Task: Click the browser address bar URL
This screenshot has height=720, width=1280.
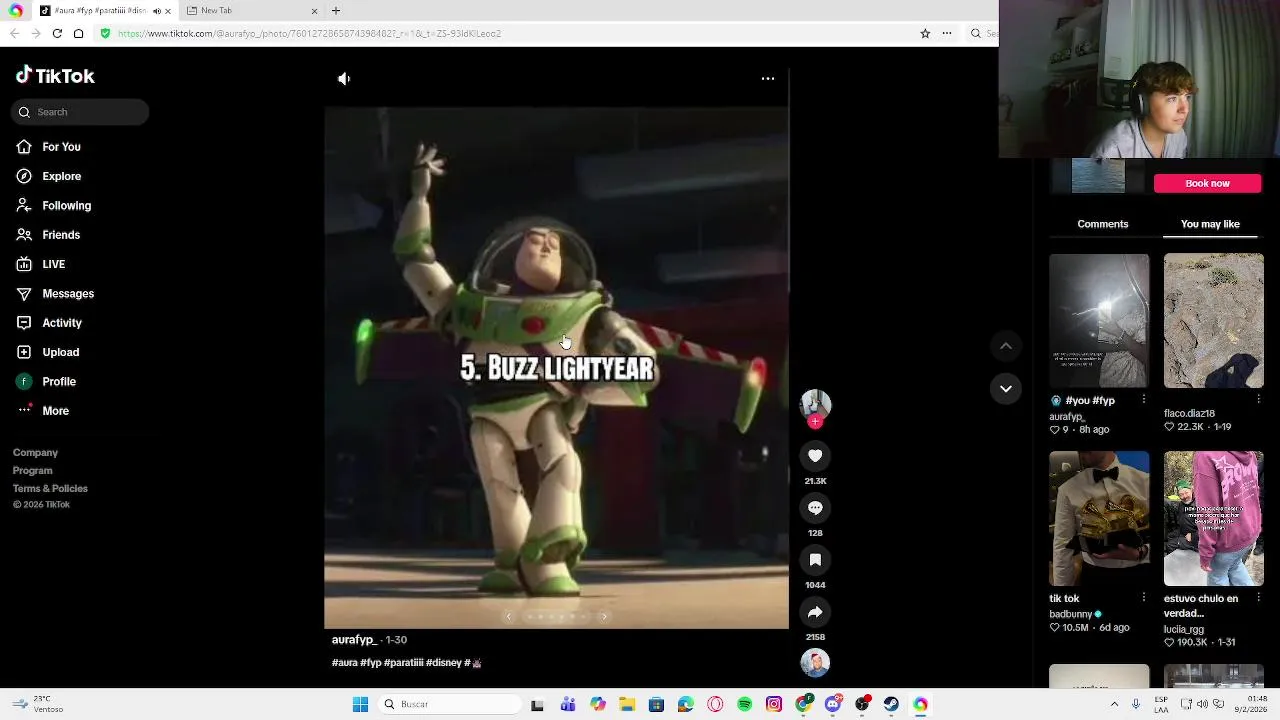Action: [309, 33]
